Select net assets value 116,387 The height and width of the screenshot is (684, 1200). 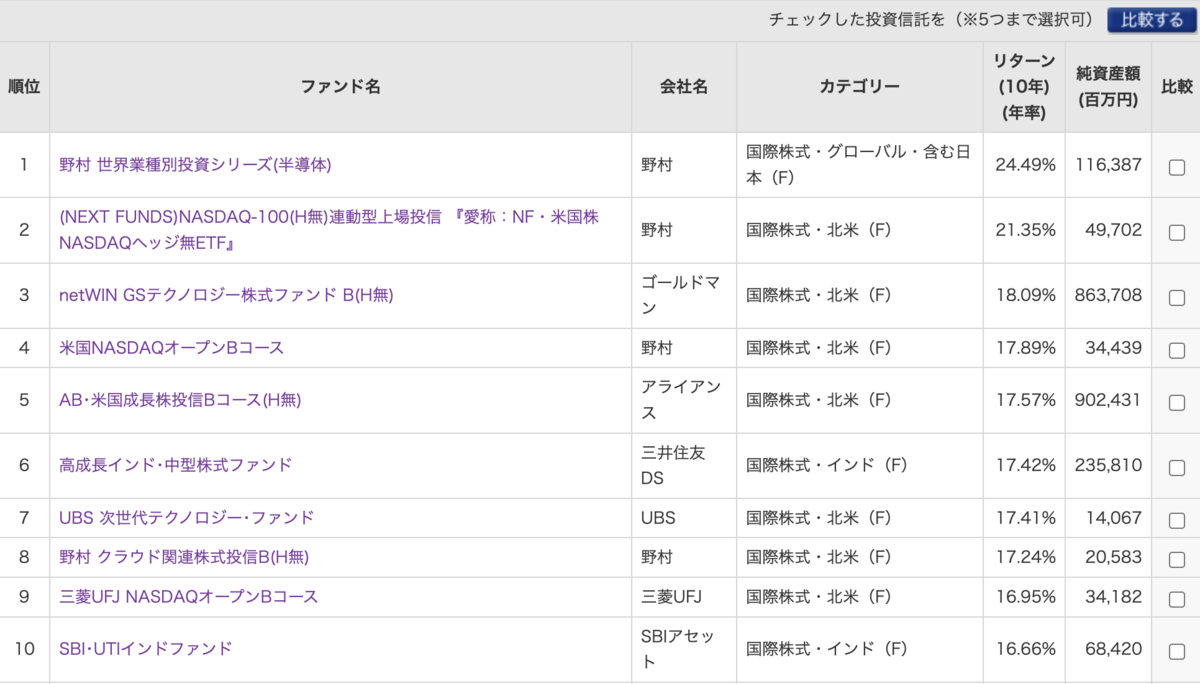coord(1109,164)
